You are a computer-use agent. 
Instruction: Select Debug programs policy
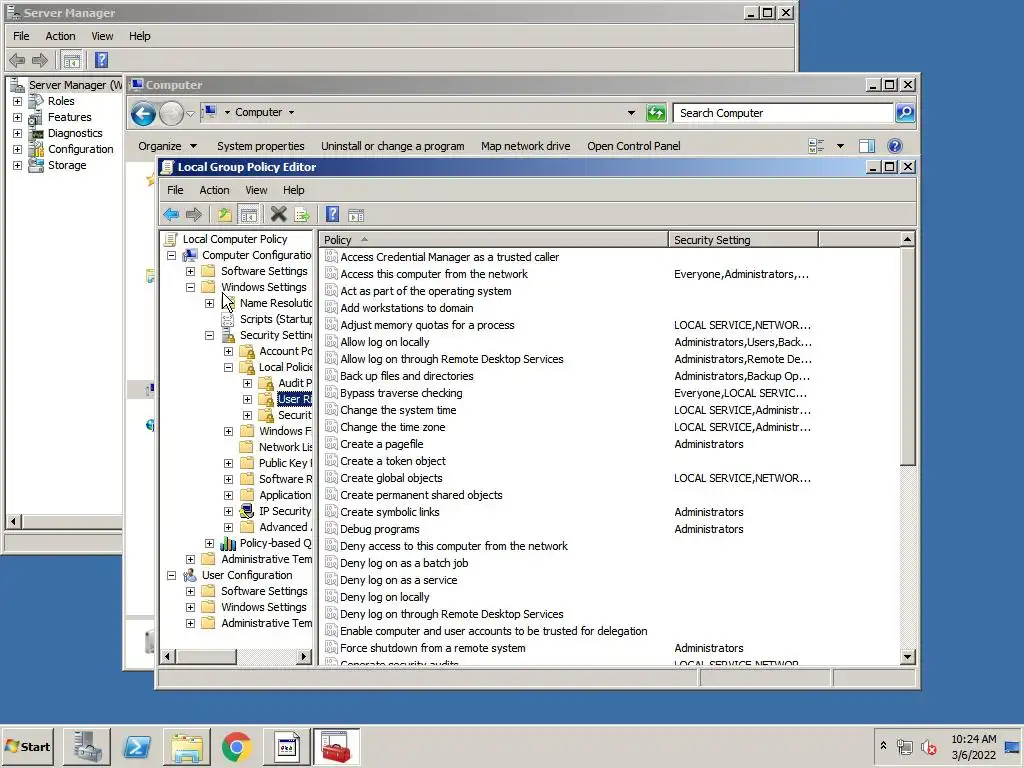(379, 529)
